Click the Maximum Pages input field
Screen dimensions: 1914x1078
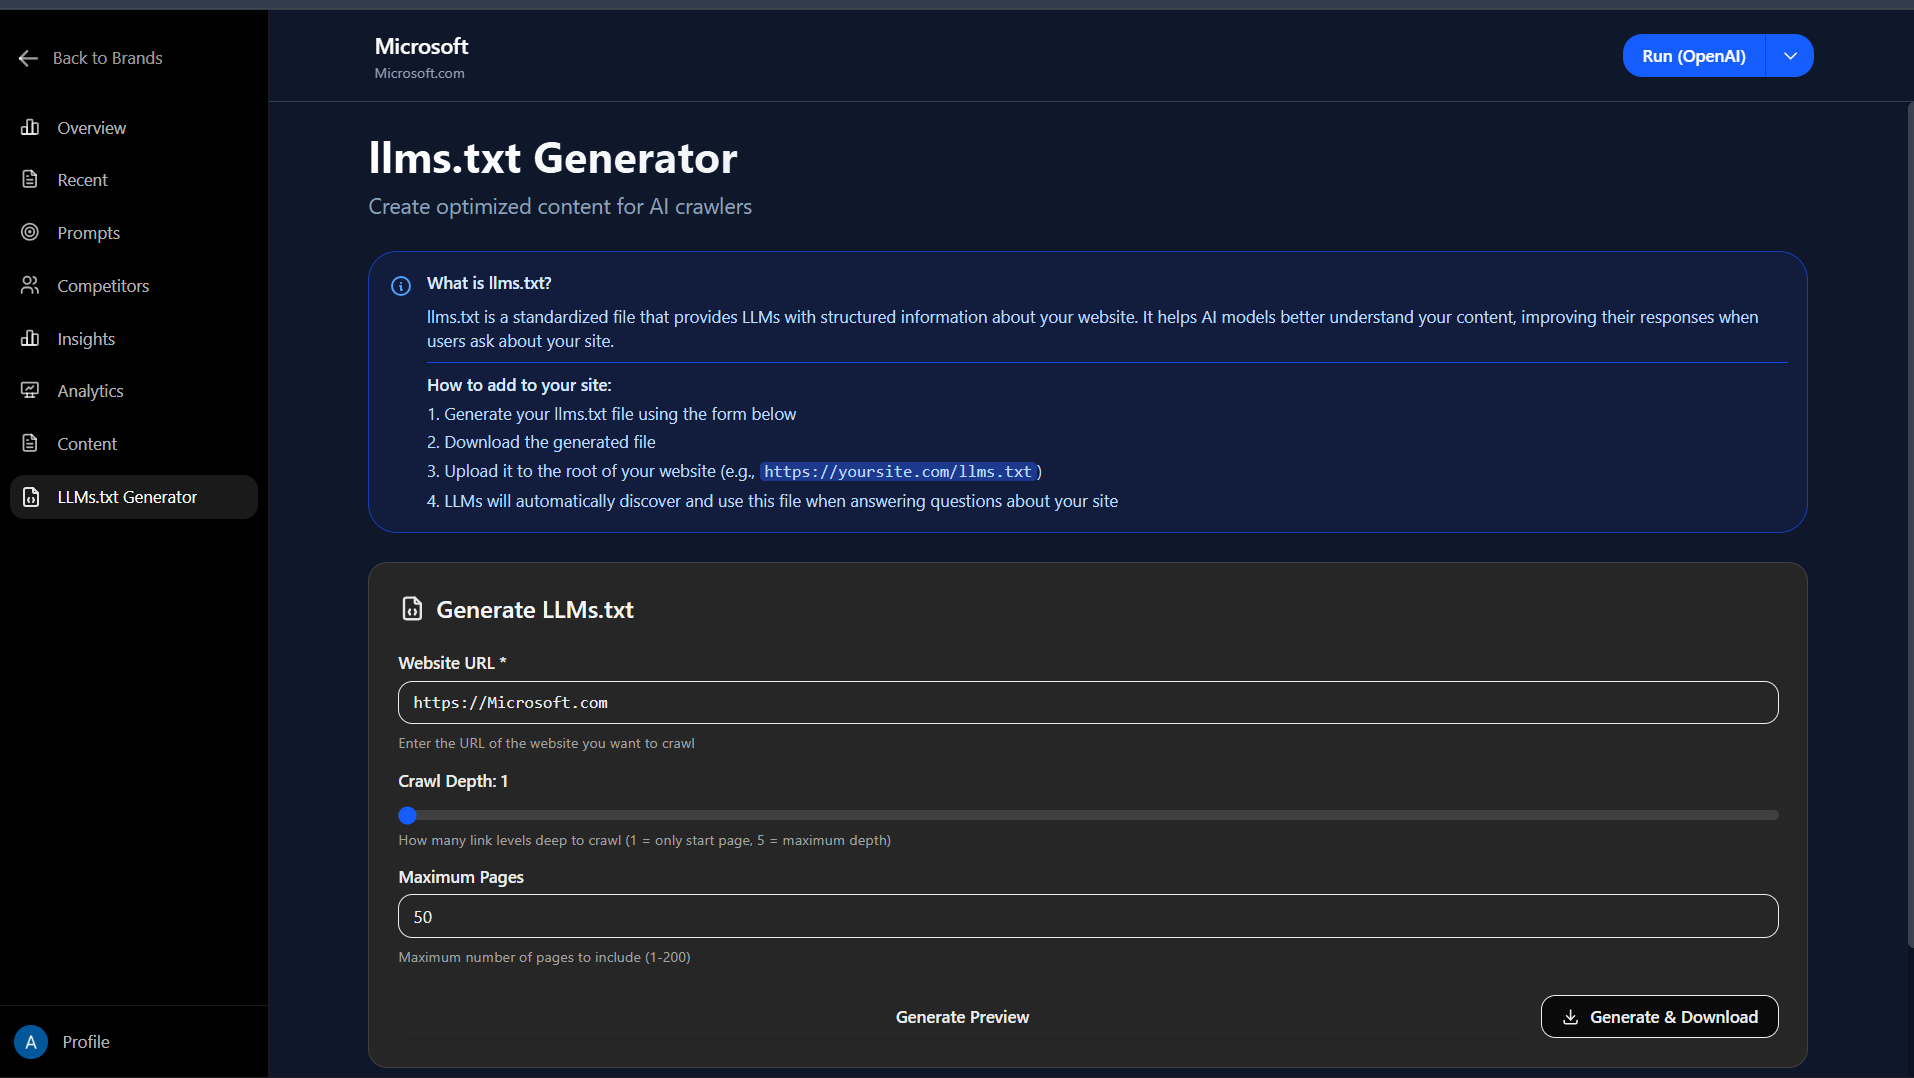coord(1088,917)
